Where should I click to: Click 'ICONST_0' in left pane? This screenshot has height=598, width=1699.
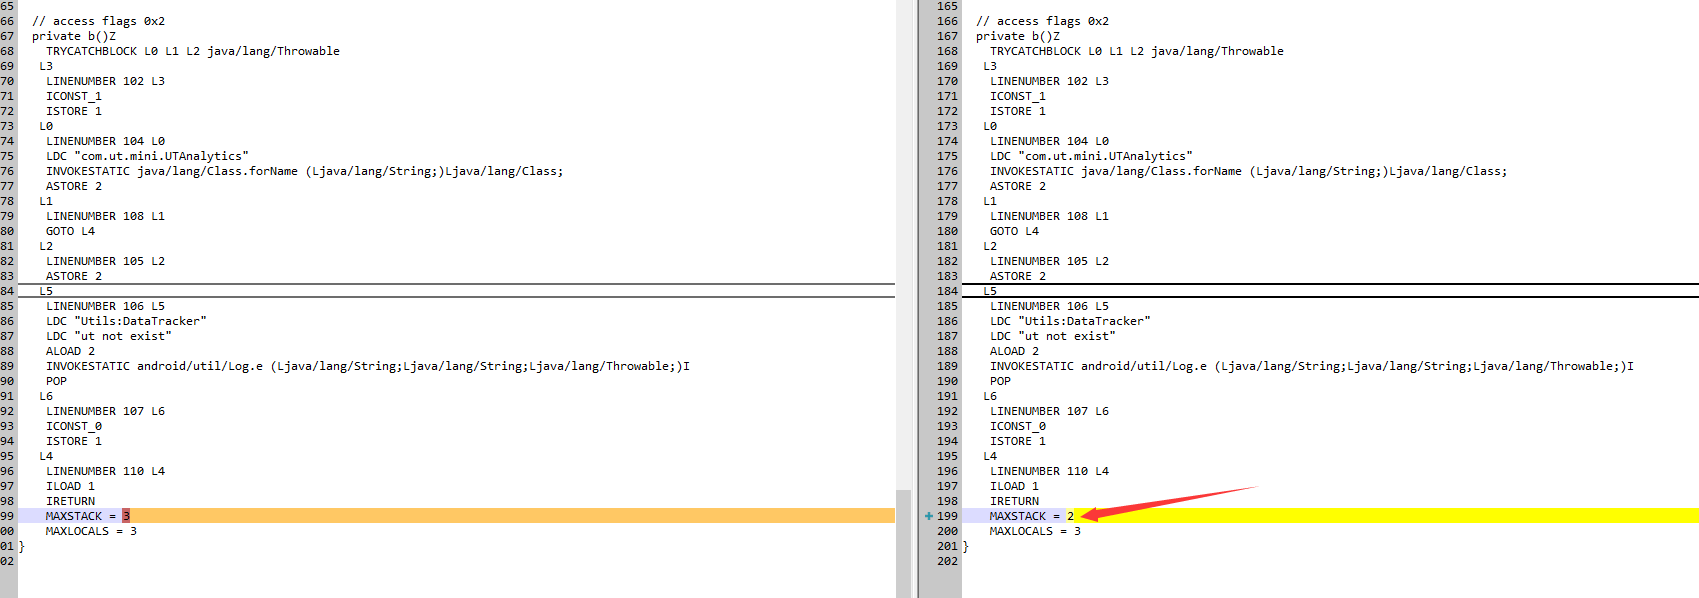74,426
